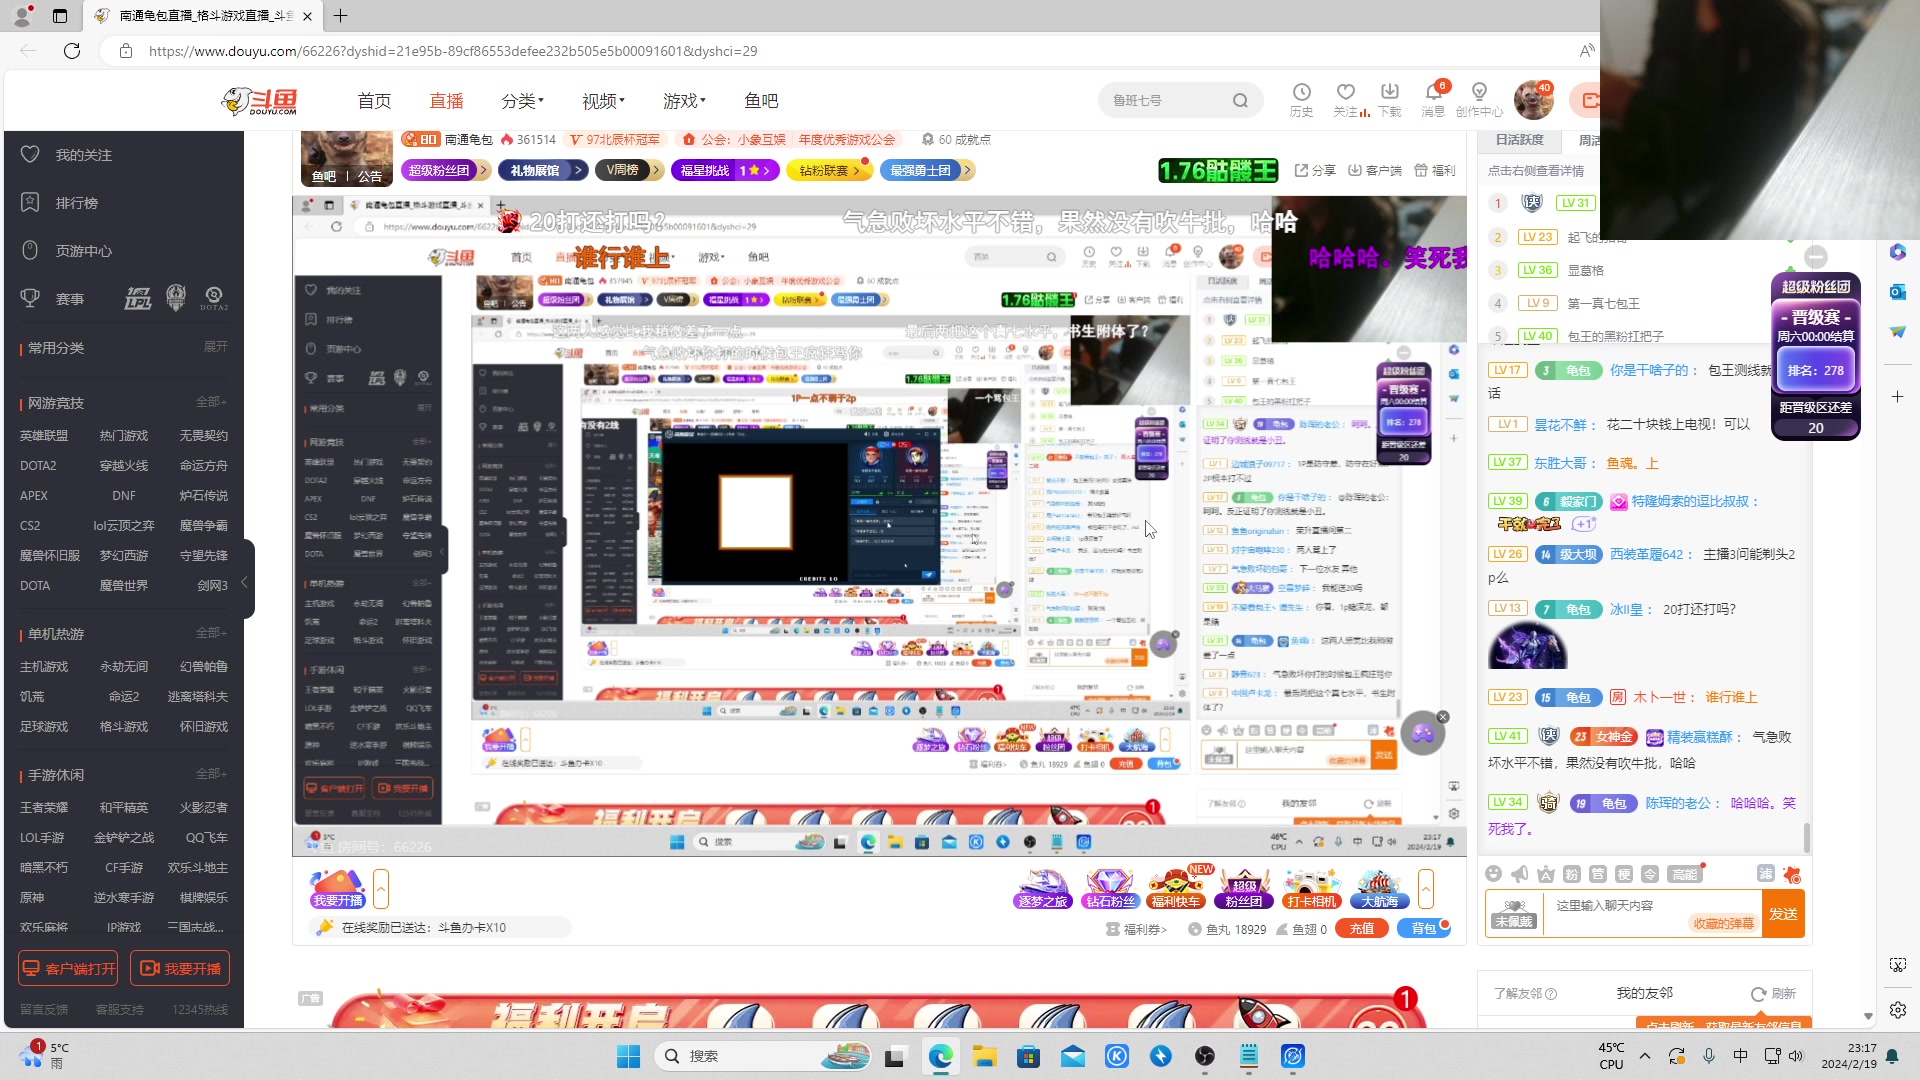Open the 钻石粉丝 diamond icon
1920x1080 pixels.
coord(1110,888)
